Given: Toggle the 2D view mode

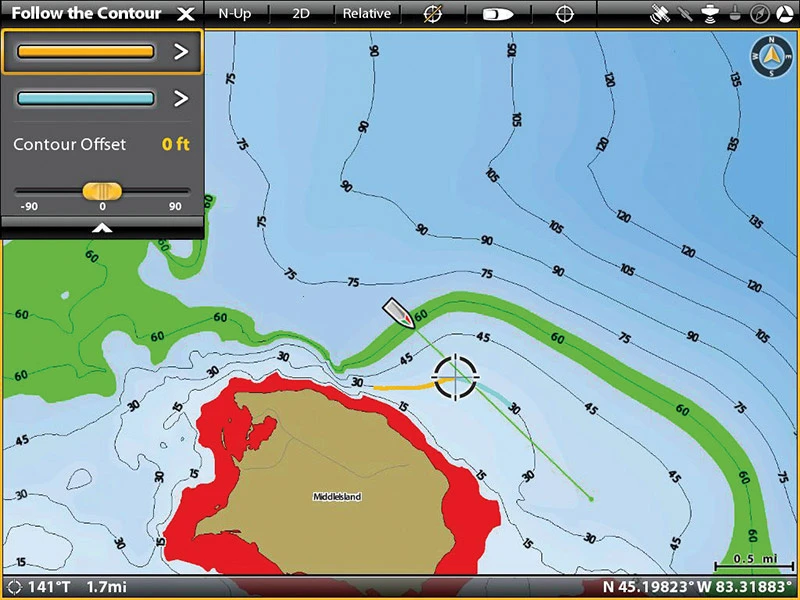Looking at the screenshot, I should click(x=301, y=14).
